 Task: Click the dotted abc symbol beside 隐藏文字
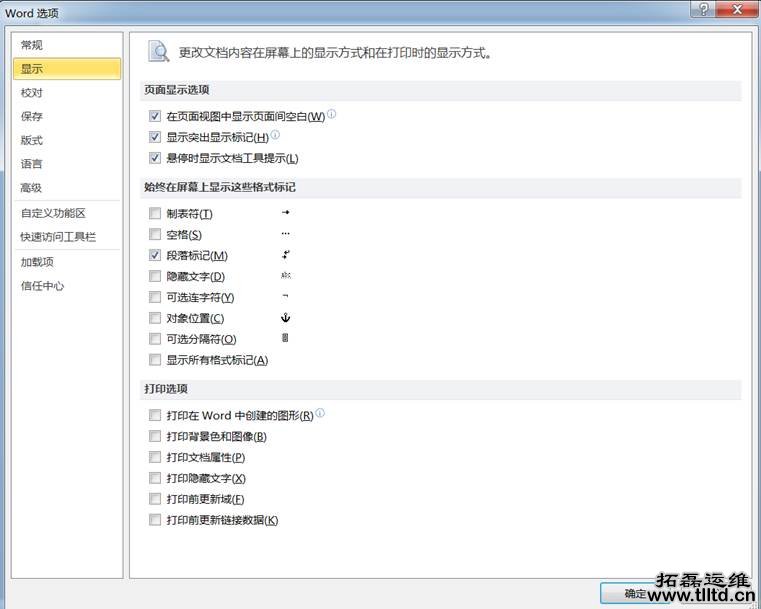coord(286,276)
